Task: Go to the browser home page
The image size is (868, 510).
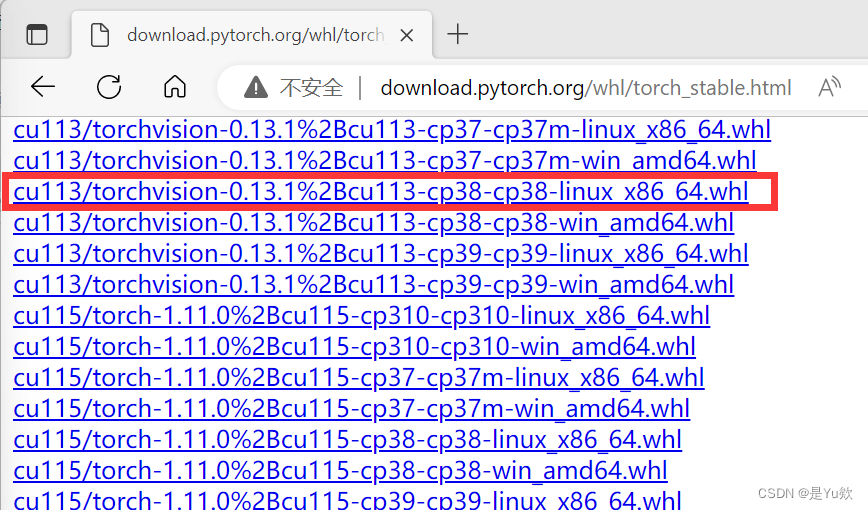Action: pyautogui.click(x=175, y=86)
